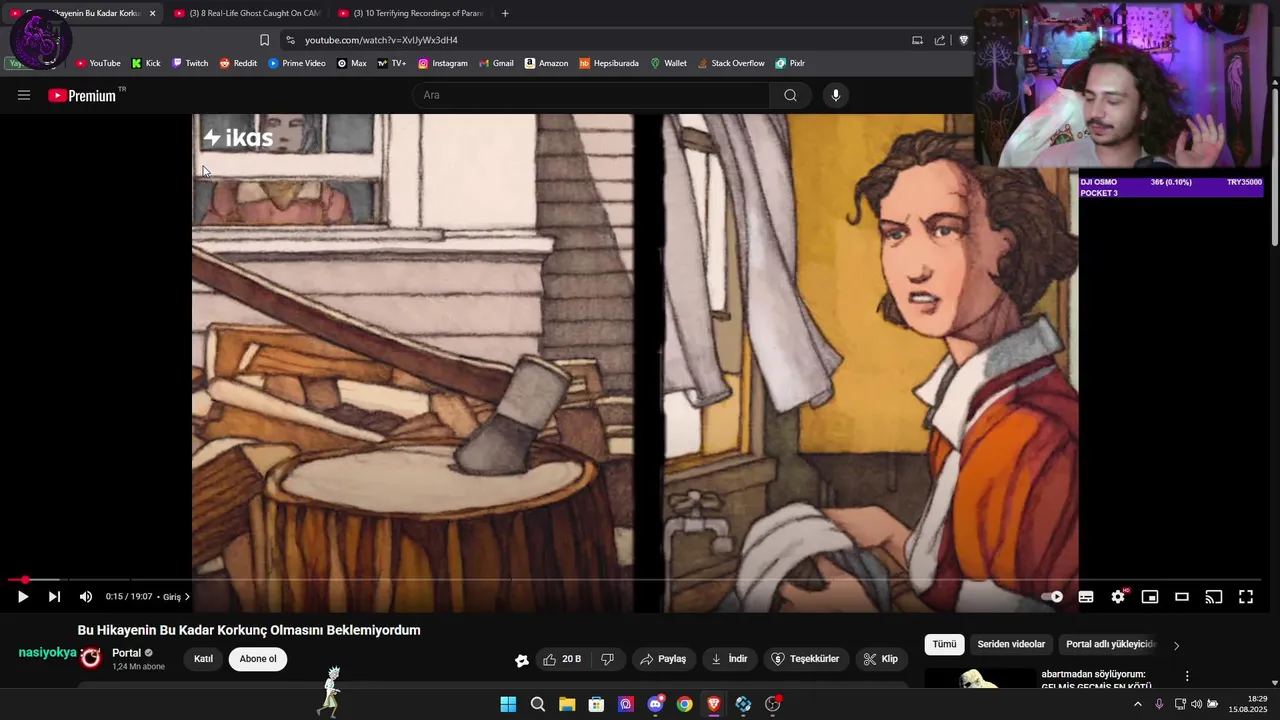Open the YouTube hamburger guide menu
This screenshot has height=720, width=1280.
click(24, 95)
